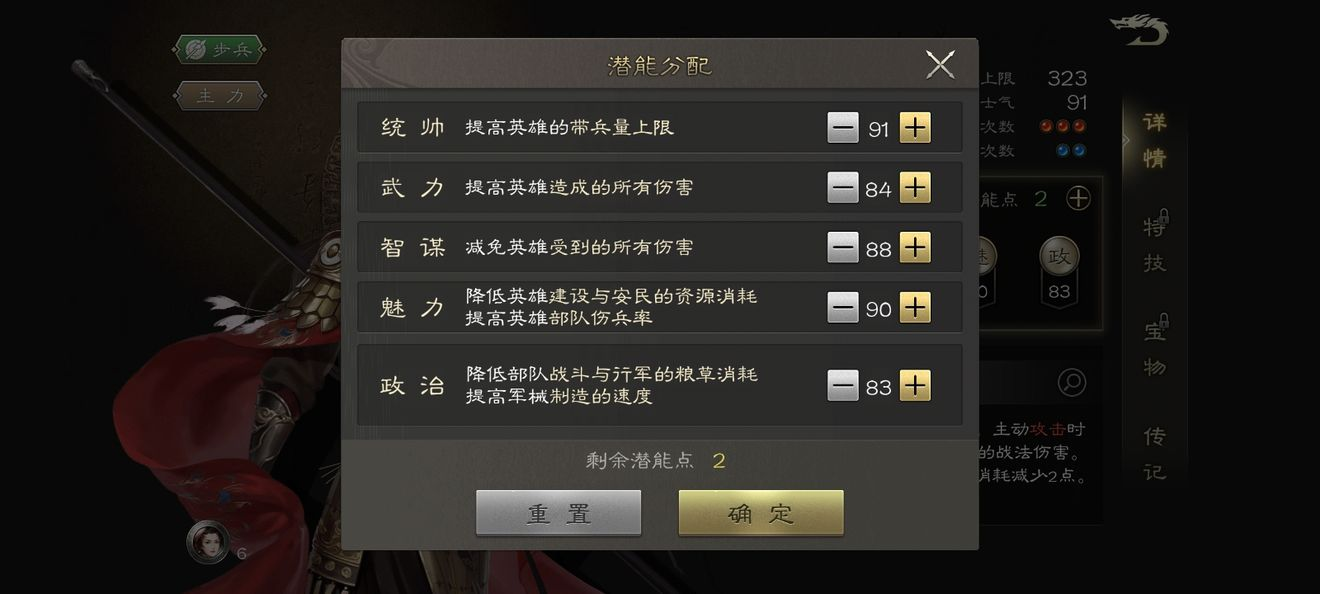The height and width of the screenshot is (594, 1320).
Task: Open the 宝物 tab
Action: pos(1155,348)
